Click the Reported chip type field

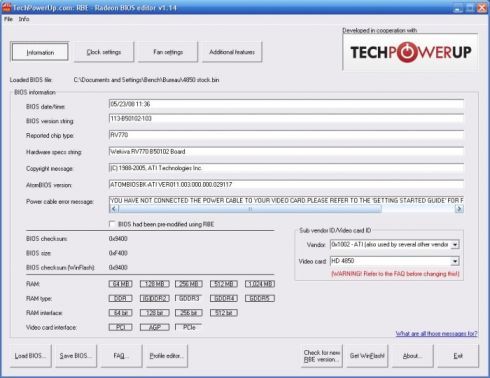coord(286,135)
